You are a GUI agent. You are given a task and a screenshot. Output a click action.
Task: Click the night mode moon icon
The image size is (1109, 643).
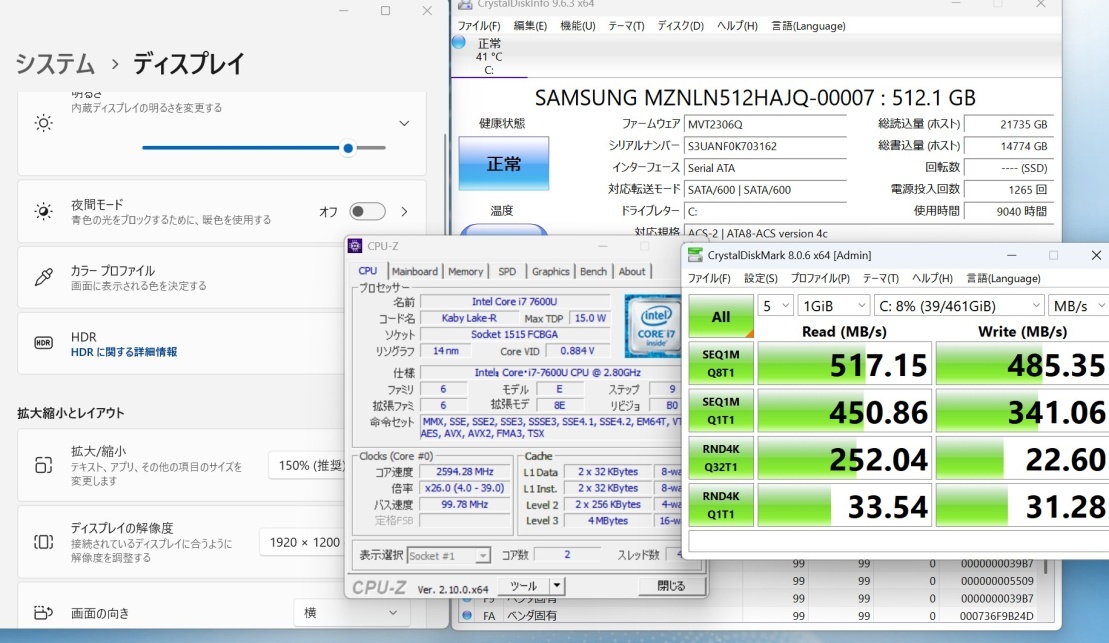(x=43, y=211)
